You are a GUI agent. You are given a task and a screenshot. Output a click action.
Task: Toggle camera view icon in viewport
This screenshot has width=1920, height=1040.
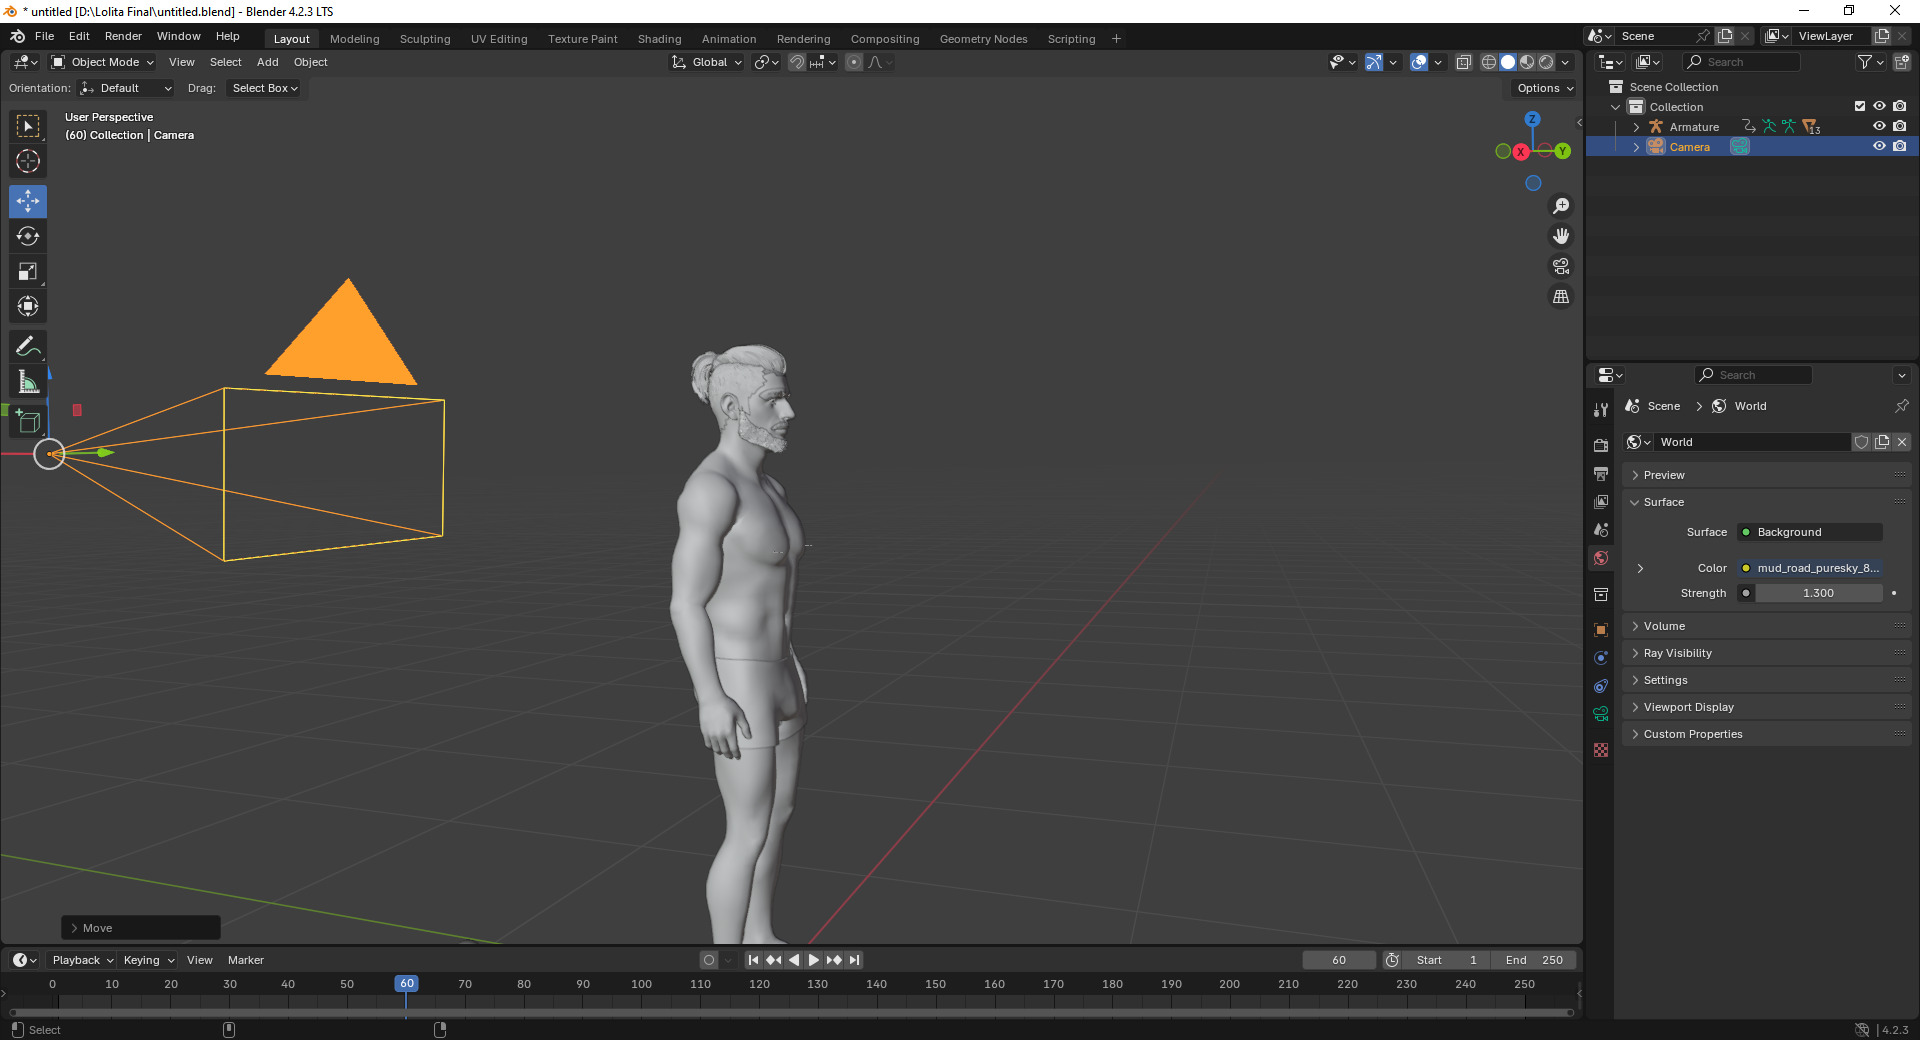coord(1561,266)
